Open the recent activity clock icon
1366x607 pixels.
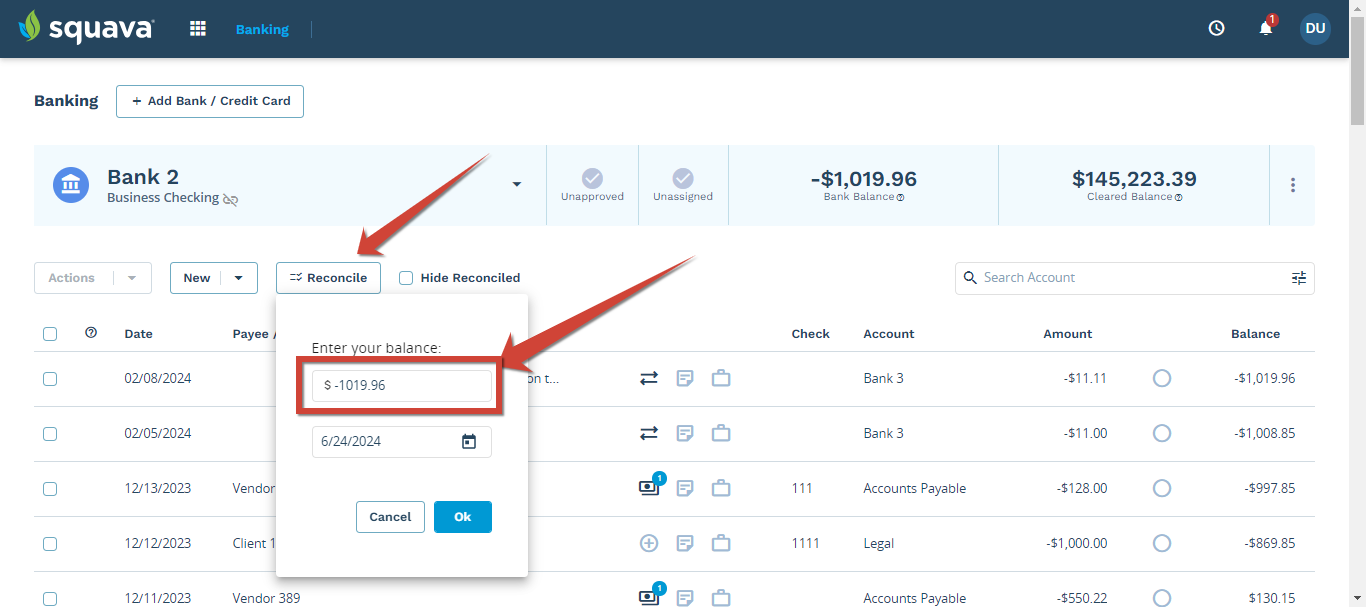coord(1216,28)
